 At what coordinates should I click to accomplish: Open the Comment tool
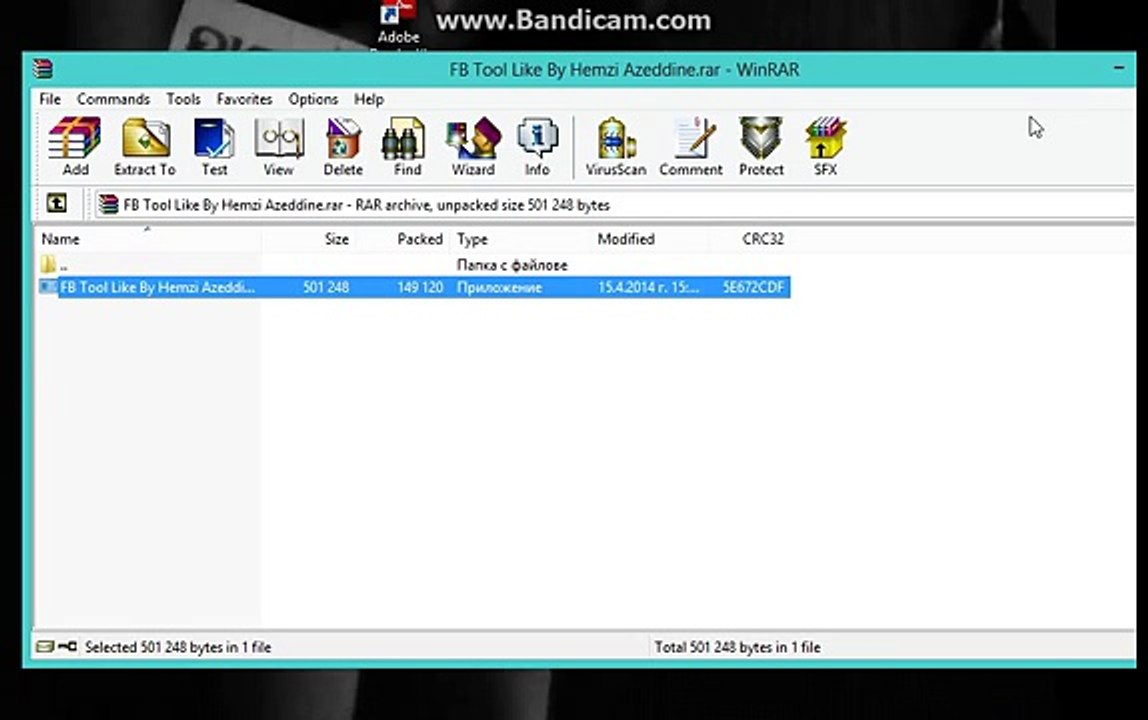[690, 146]
